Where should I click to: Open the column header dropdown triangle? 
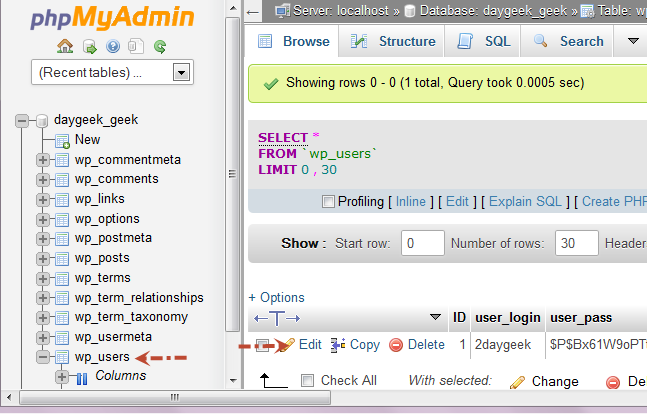tap(435, 317)
